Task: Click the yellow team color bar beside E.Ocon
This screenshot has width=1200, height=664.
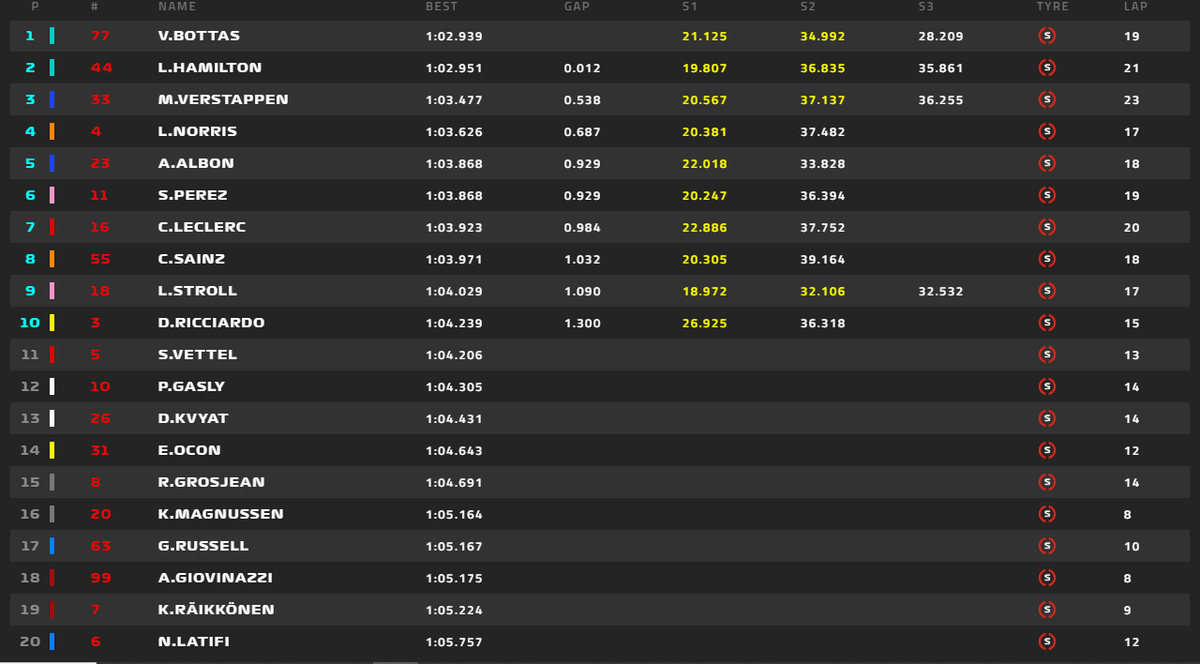Action: pyautogui.click(x=52, y=450)
